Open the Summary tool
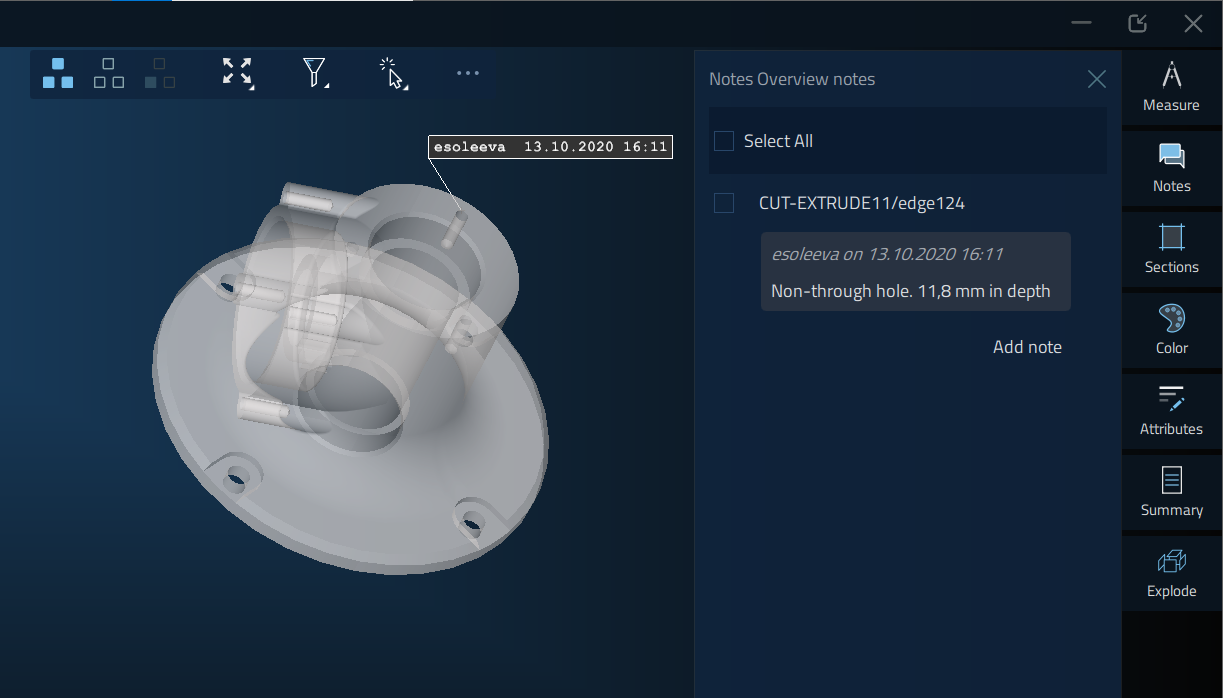The height and width of the screenshot is (698, 1223). 1171,492
